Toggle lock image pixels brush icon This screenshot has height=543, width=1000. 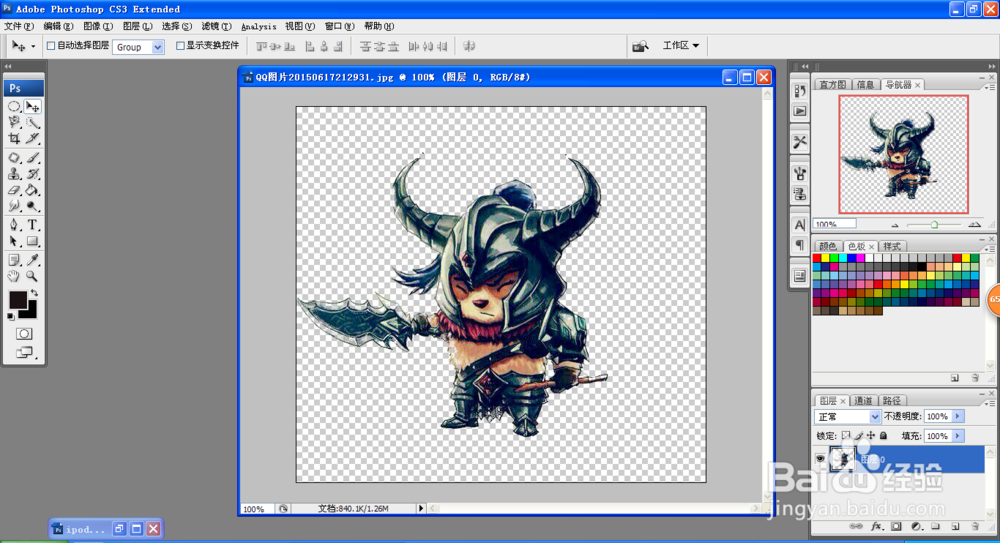point(858,436)
